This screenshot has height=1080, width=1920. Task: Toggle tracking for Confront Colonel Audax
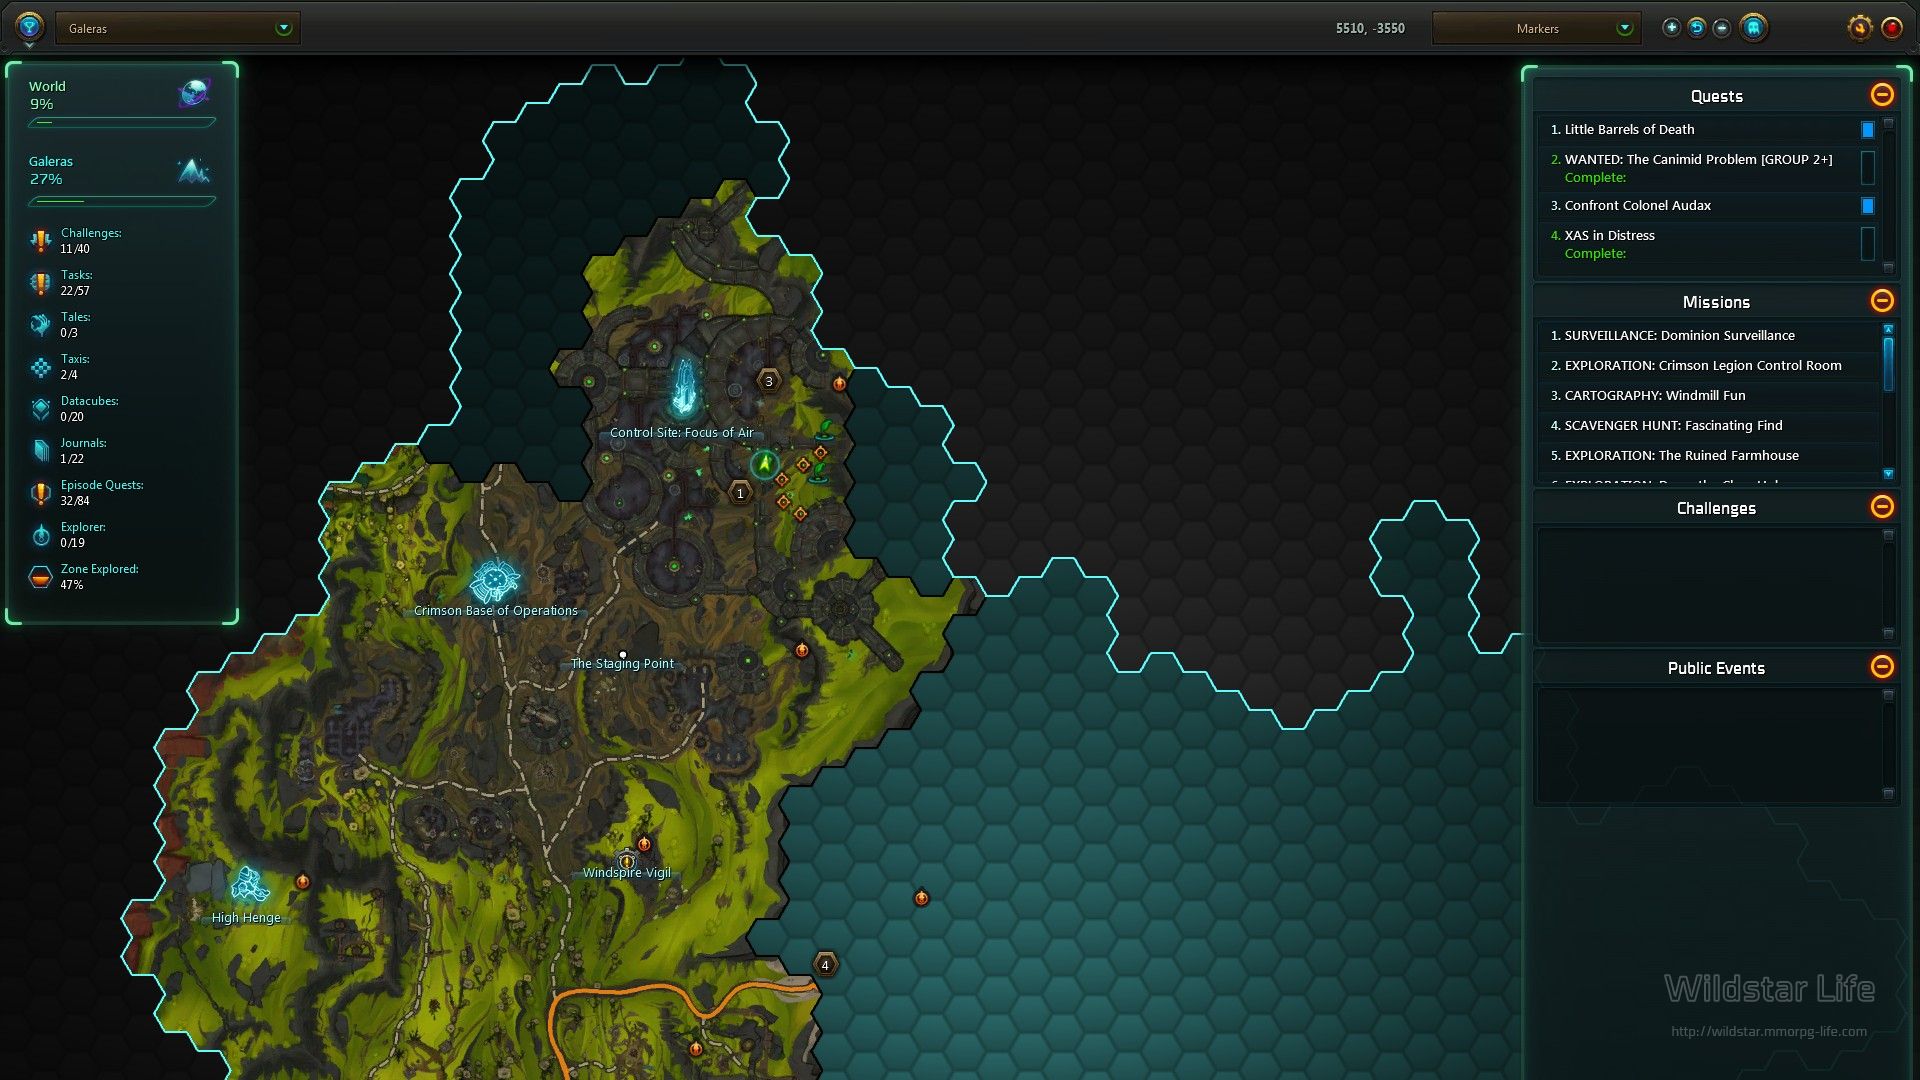[1867, 206]
